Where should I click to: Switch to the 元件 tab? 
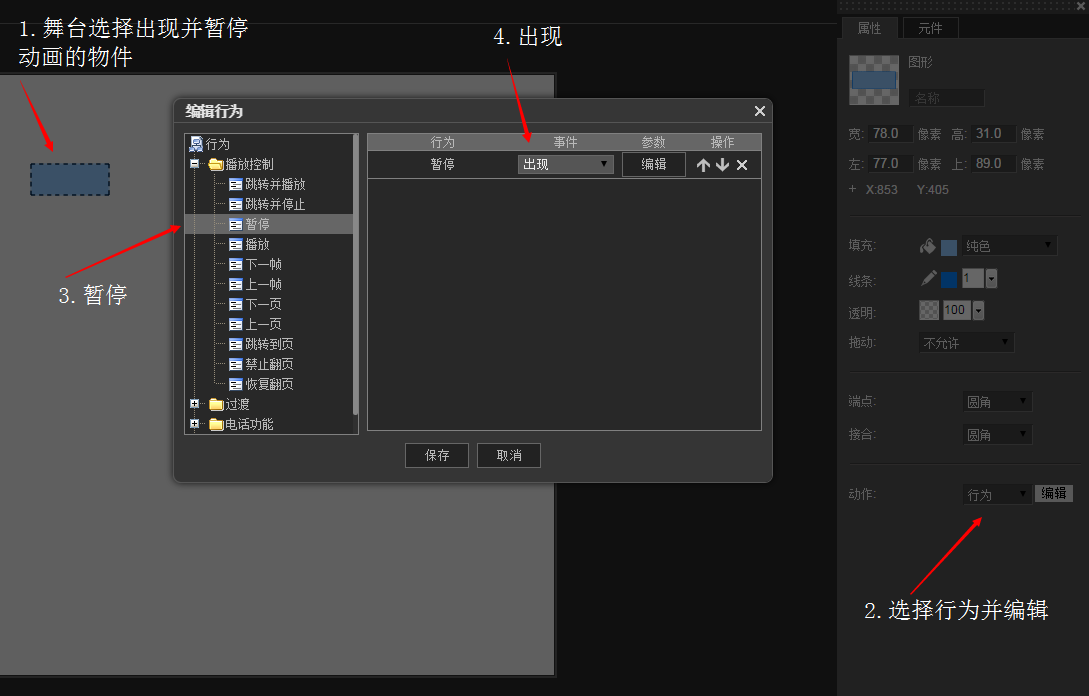[930, 28]
